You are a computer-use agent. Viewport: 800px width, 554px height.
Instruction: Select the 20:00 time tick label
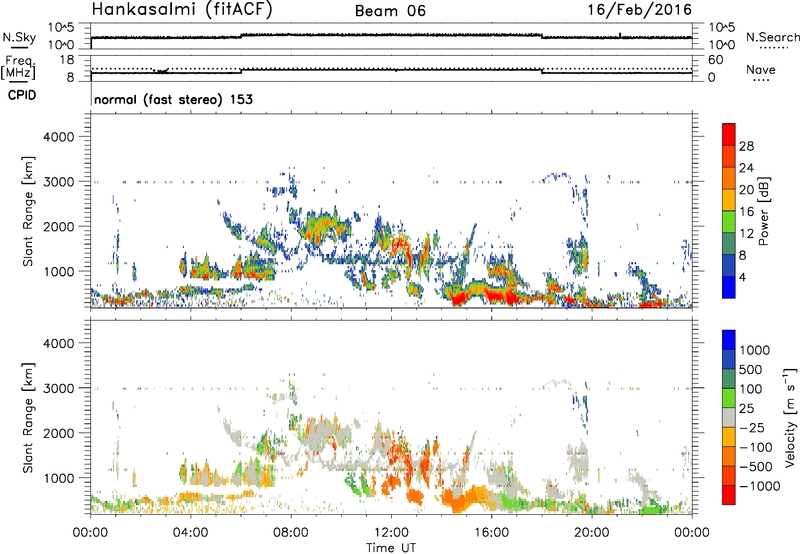pyautogui.click(x=592, y=533)
